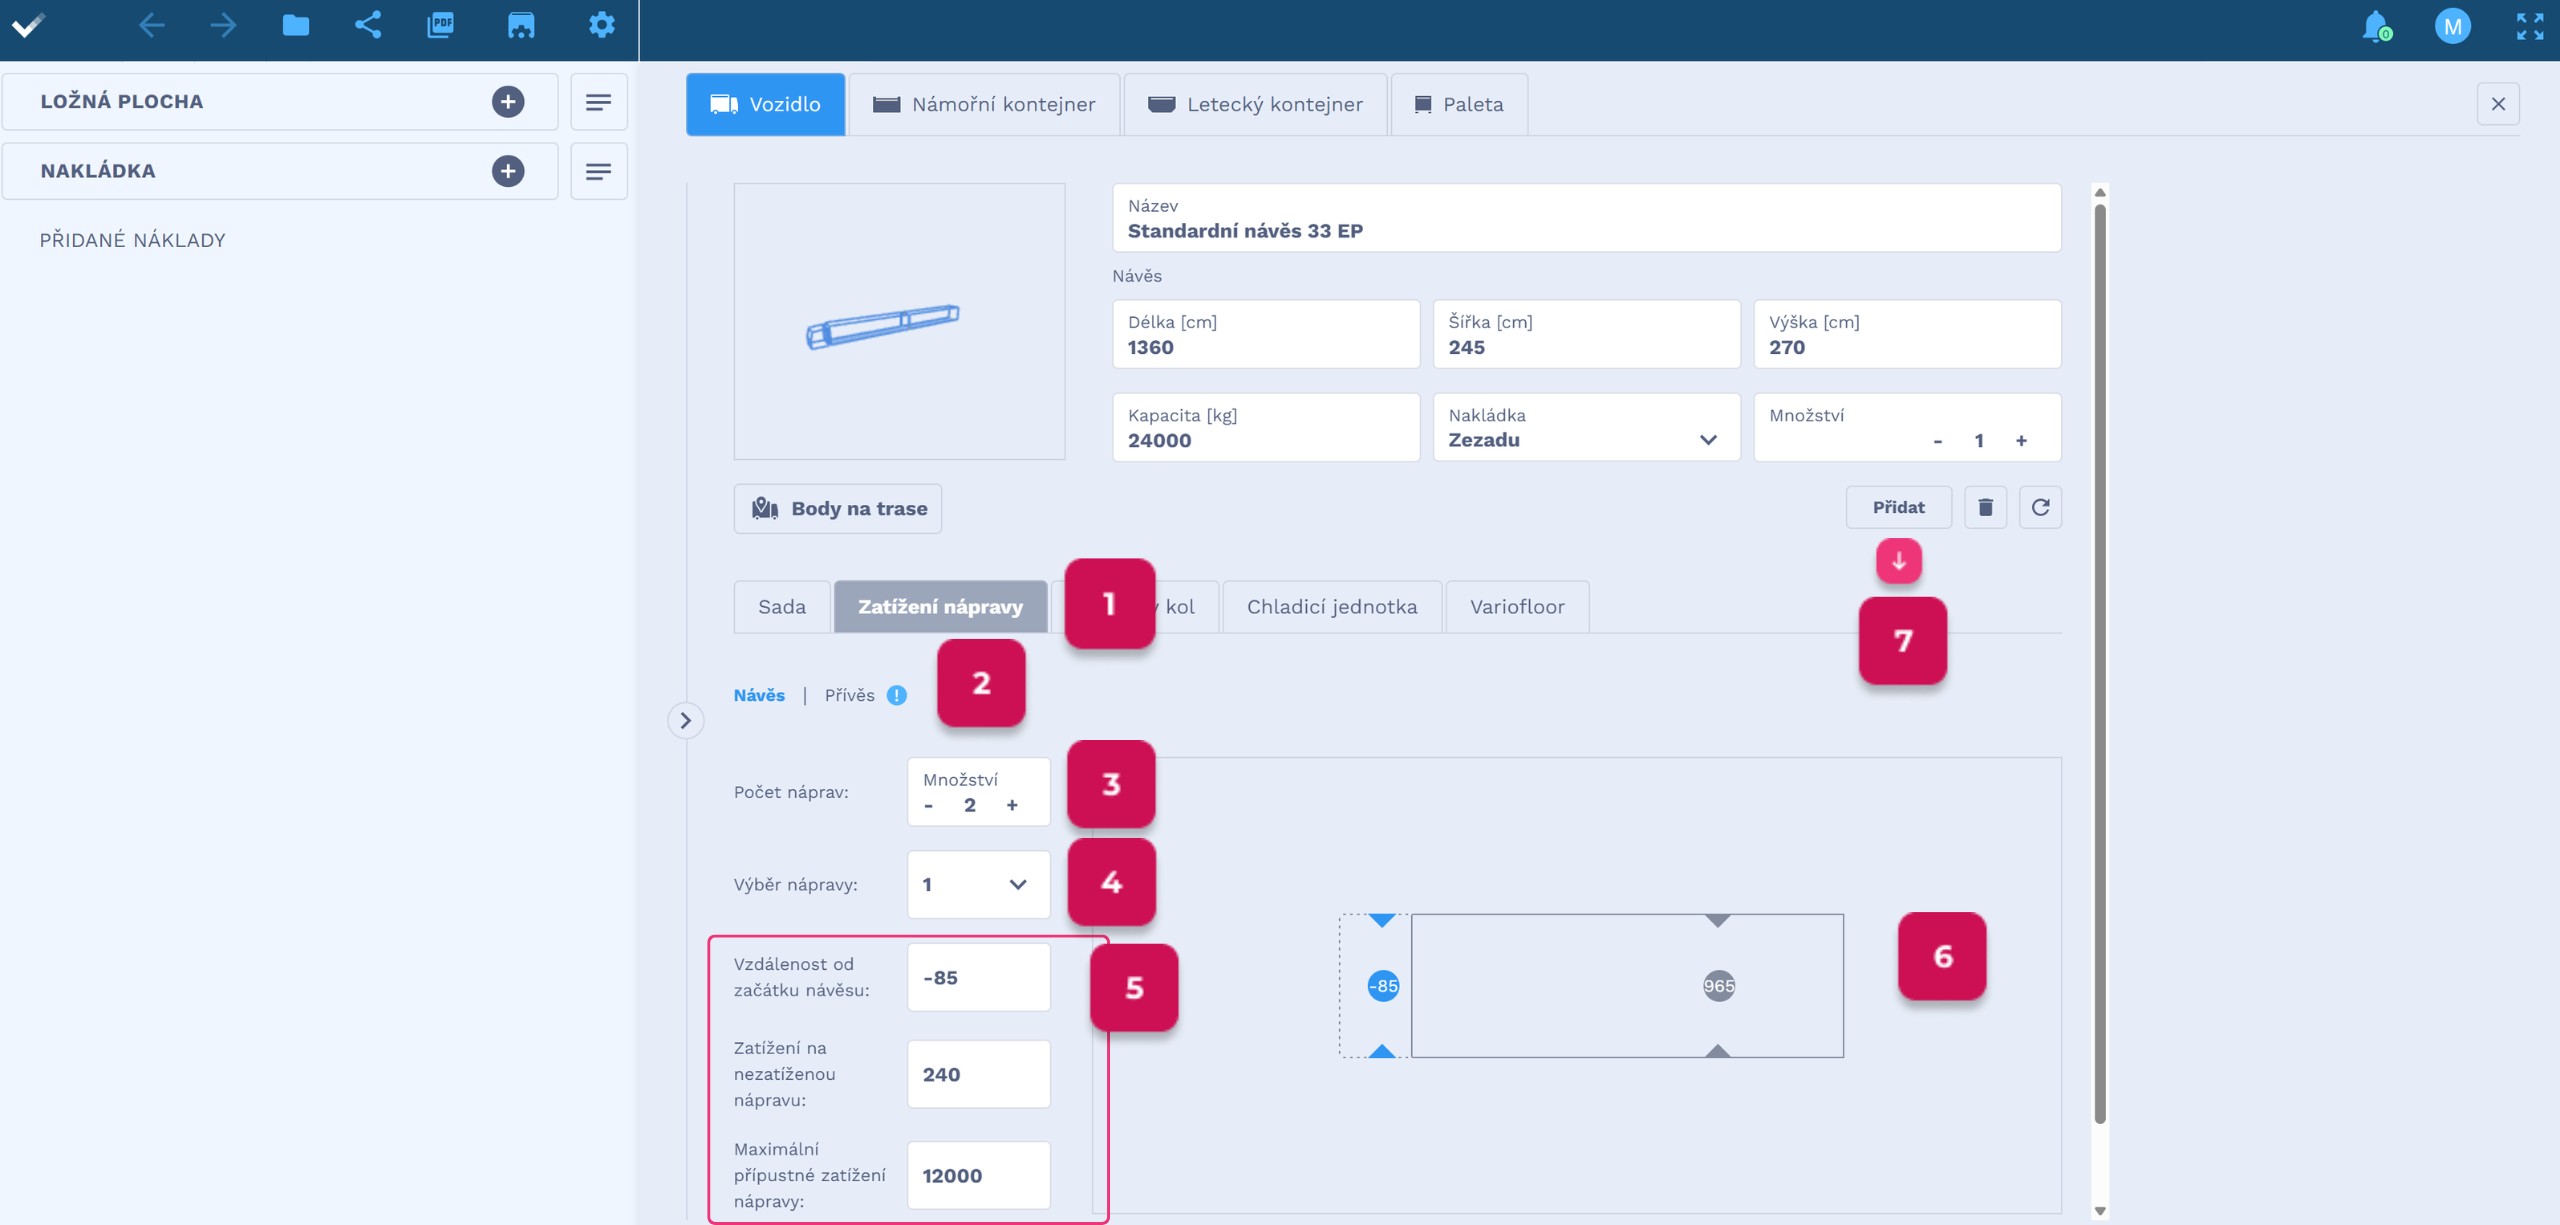The image size is (2560, 1225).
Task: Expand the side panel chevron arrow
Action: tap(685, 720)
